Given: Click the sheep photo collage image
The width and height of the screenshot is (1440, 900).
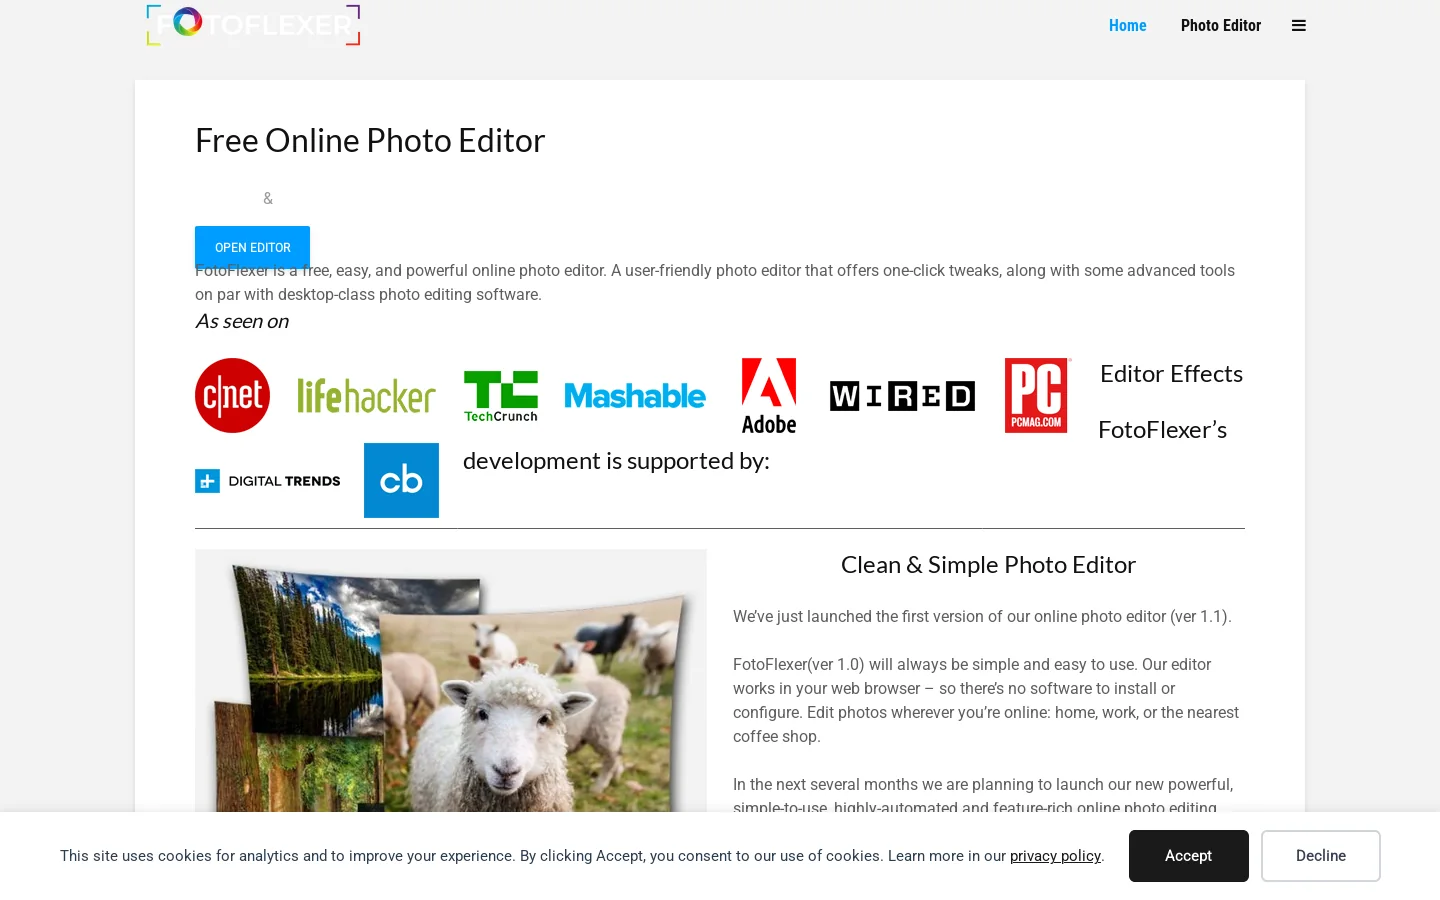Looking at the screenshot, I should (451, 680).
